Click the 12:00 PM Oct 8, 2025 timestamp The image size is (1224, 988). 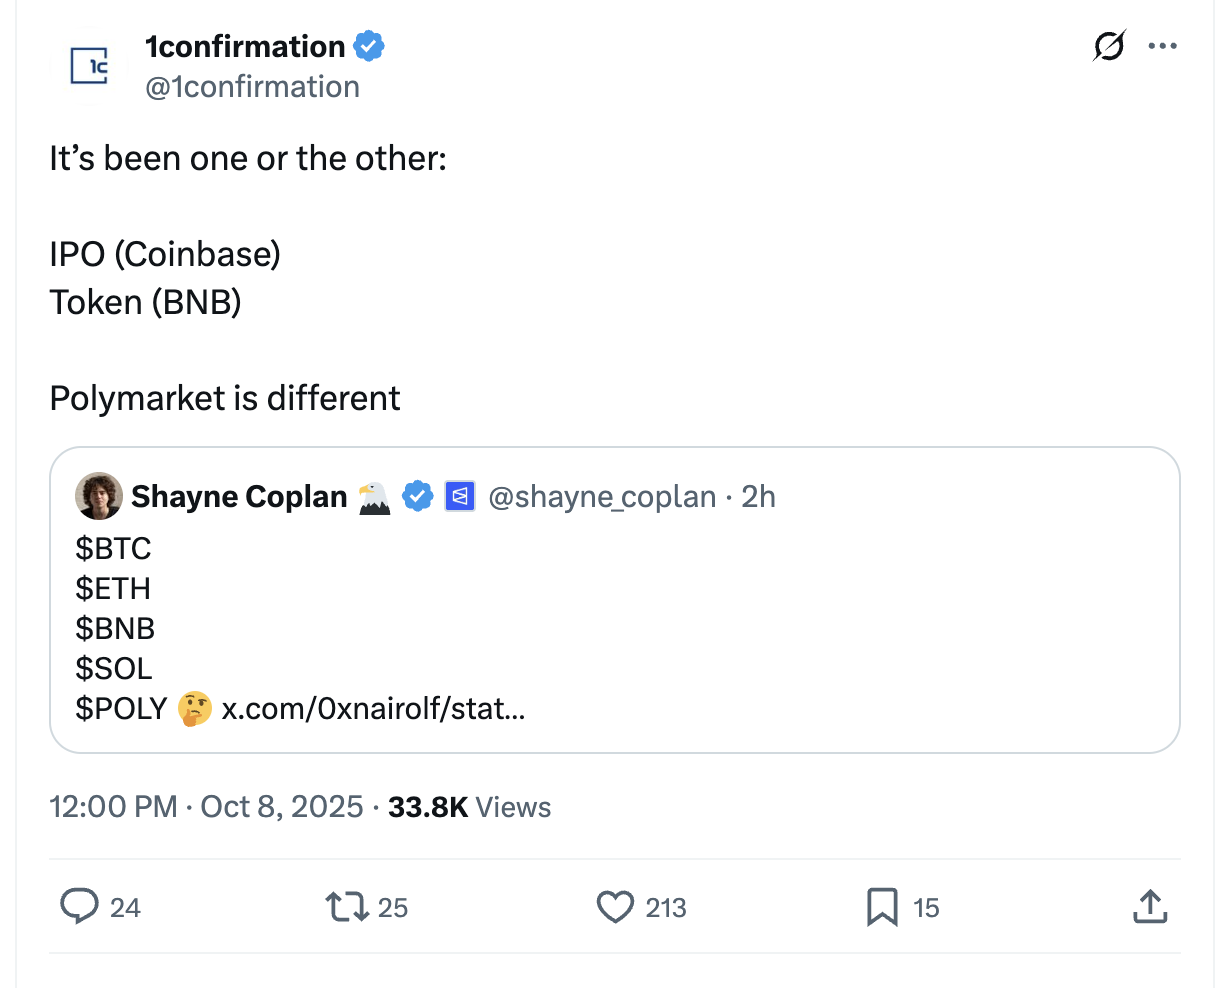(206, 807)
